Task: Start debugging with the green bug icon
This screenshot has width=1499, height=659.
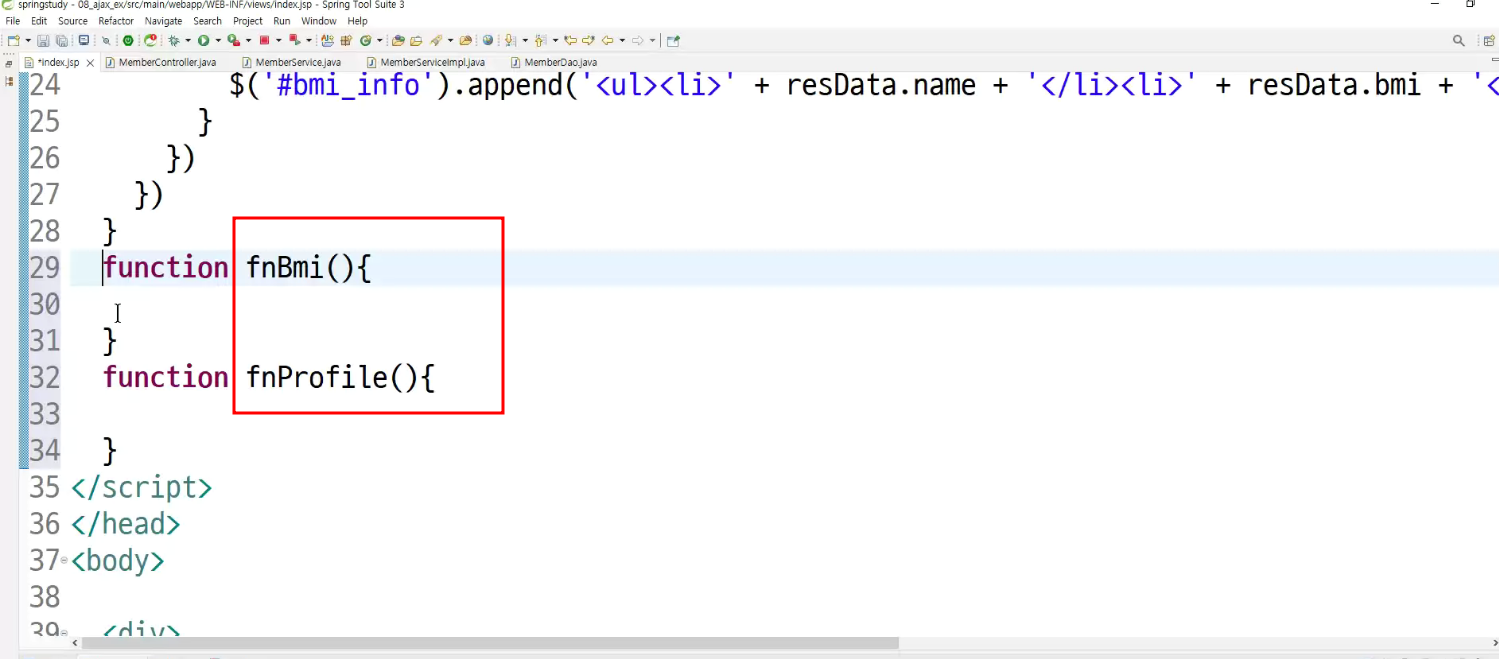Action: 174,41
